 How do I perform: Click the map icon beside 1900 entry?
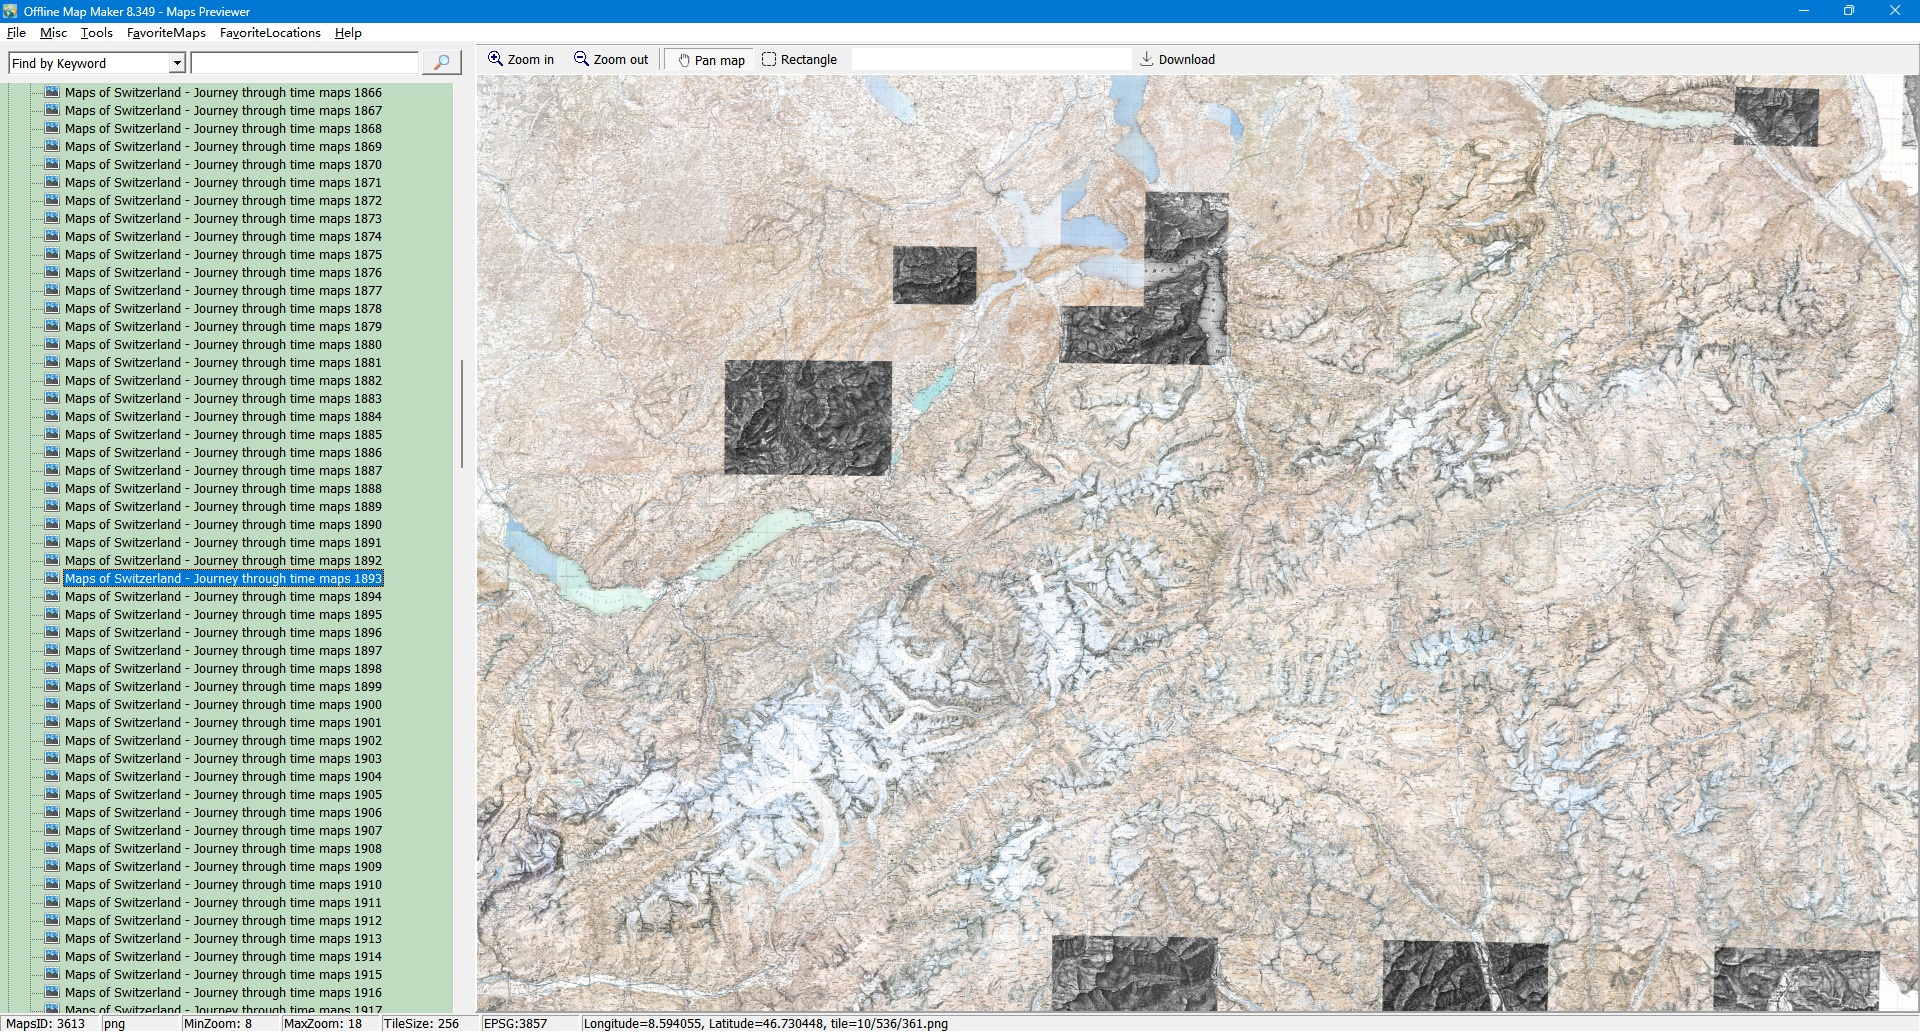(x=53, y=704)
